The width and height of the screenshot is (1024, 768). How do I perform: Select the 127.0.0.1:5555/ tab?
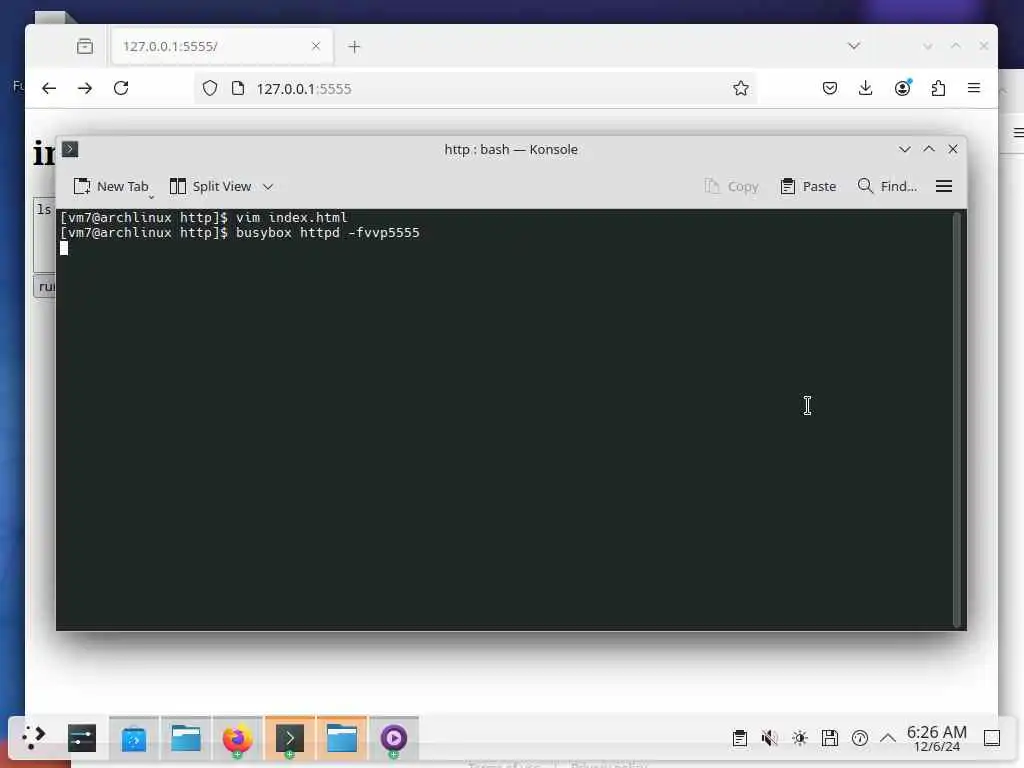tap(222, 46)
